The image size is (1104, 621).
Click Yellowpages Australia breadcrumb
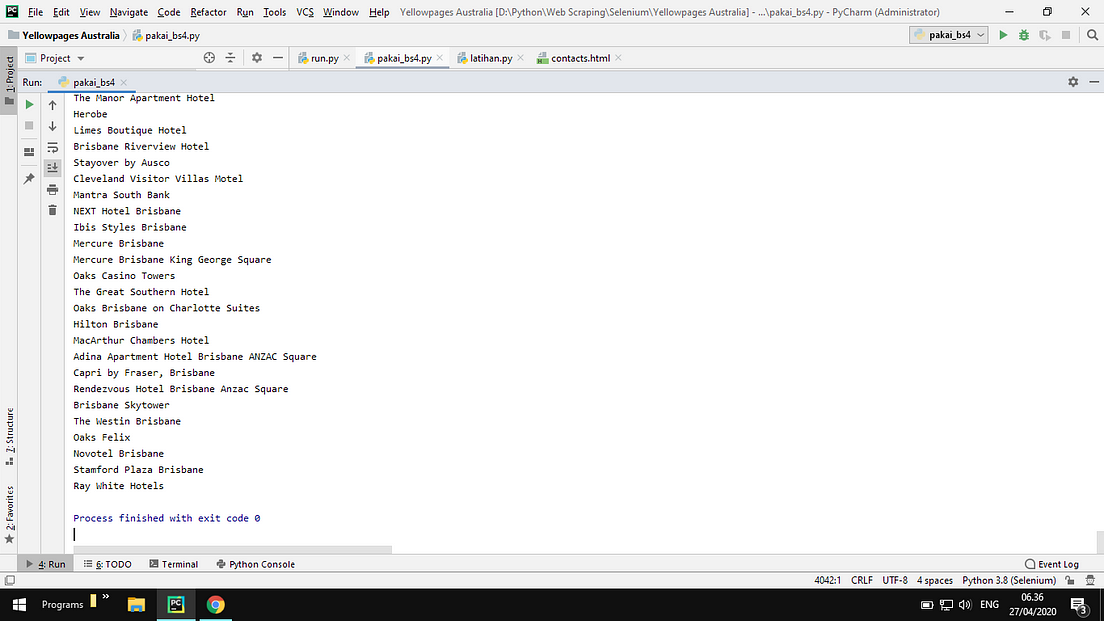click(x=63, y=35)
